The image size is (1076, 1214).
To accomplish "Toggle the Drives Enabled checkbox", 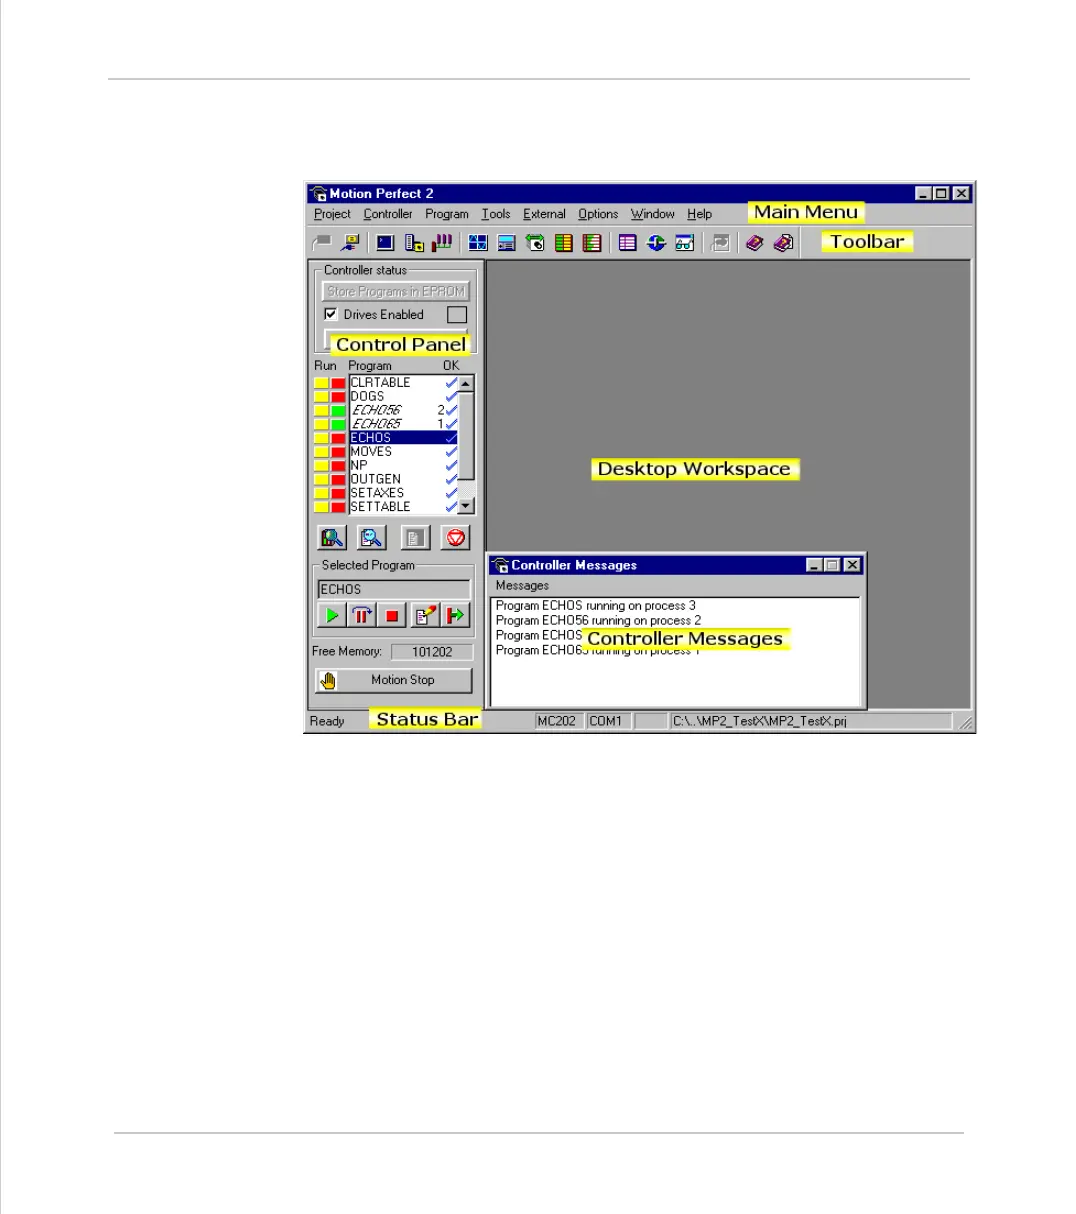I will tap(331, 314).
